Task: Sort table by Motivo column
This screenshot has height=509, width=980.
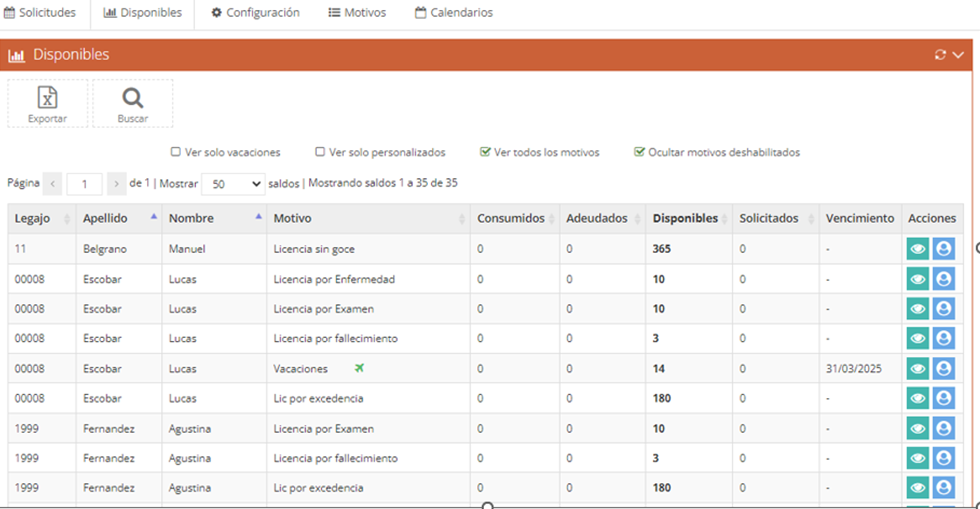Action: pos(369,218)
